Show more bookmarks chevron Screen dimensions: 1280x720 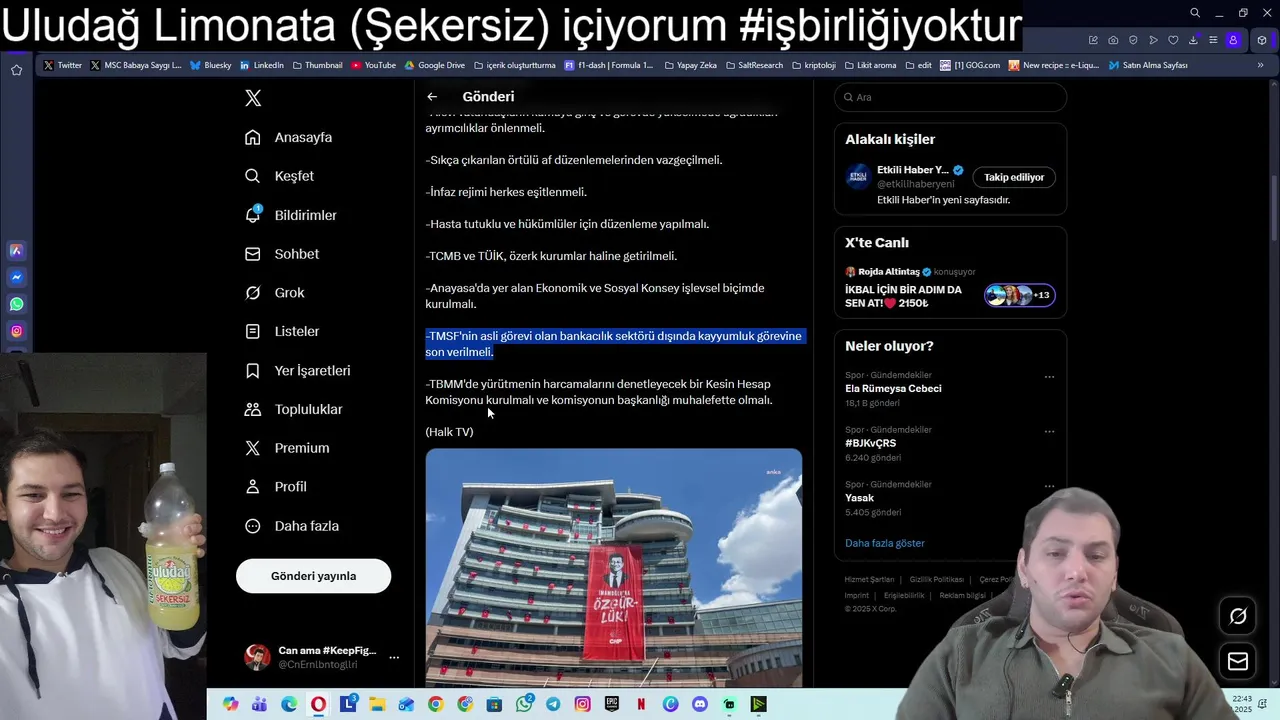(x=1260, y=65)
